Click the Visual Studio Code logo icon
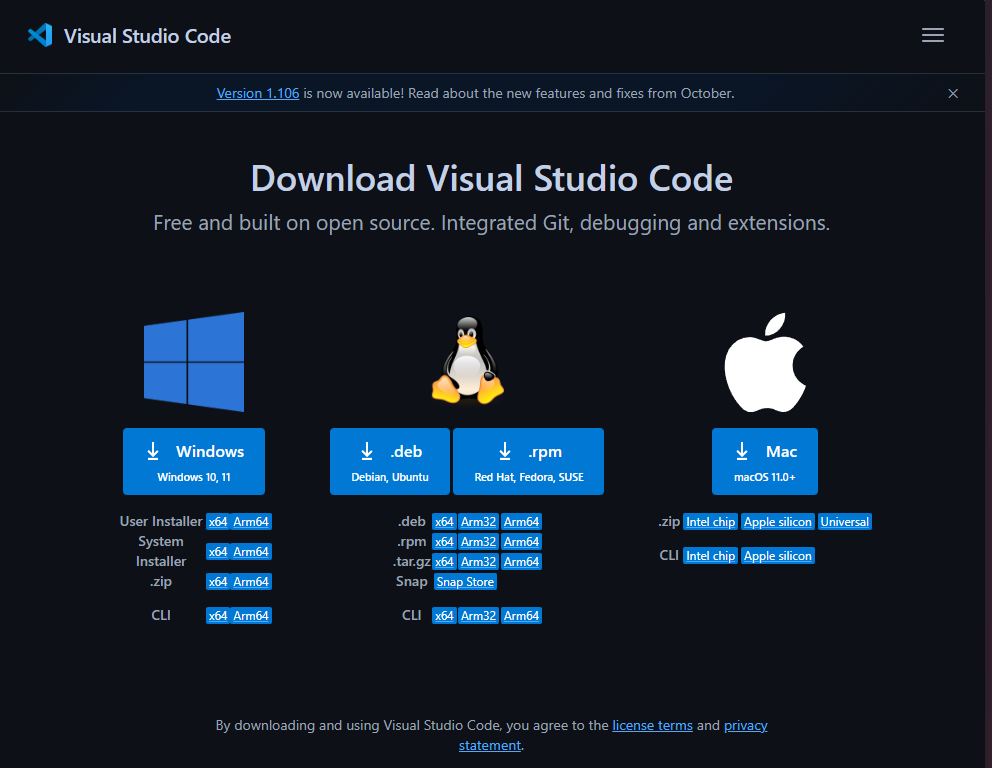Viewport: 992px width, 768px height. click(x=40, y=35)
